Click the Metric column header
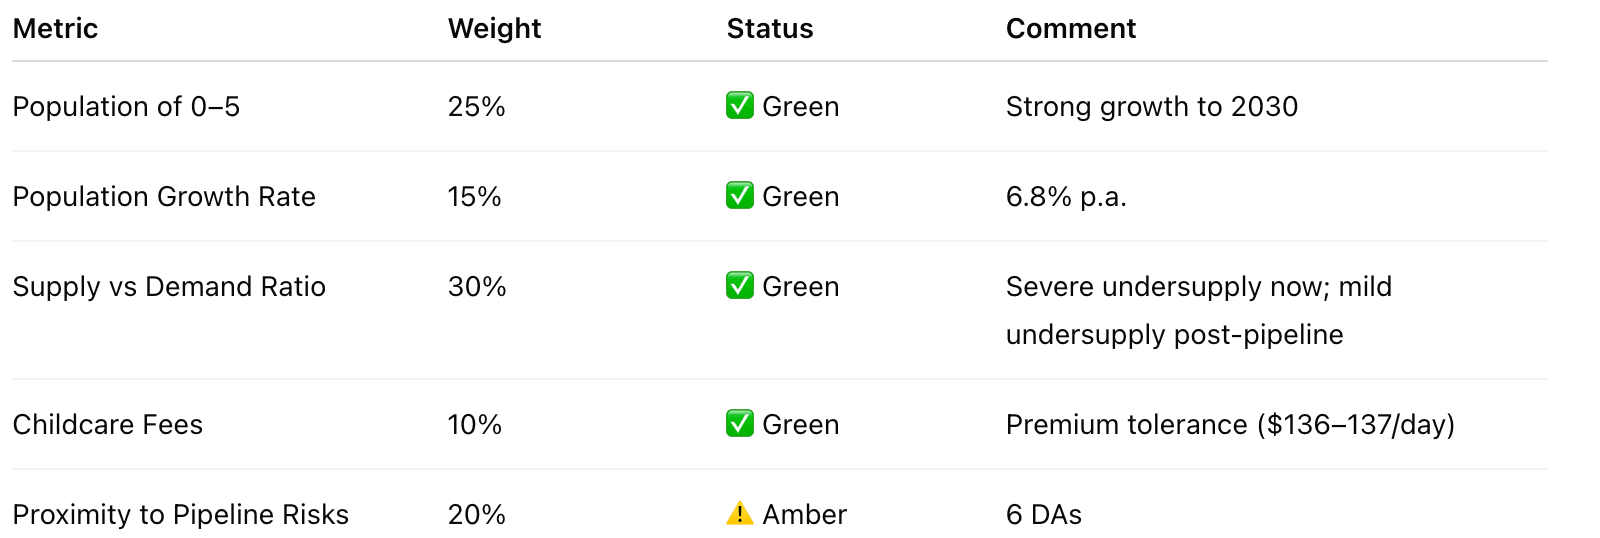 (55, 29)
